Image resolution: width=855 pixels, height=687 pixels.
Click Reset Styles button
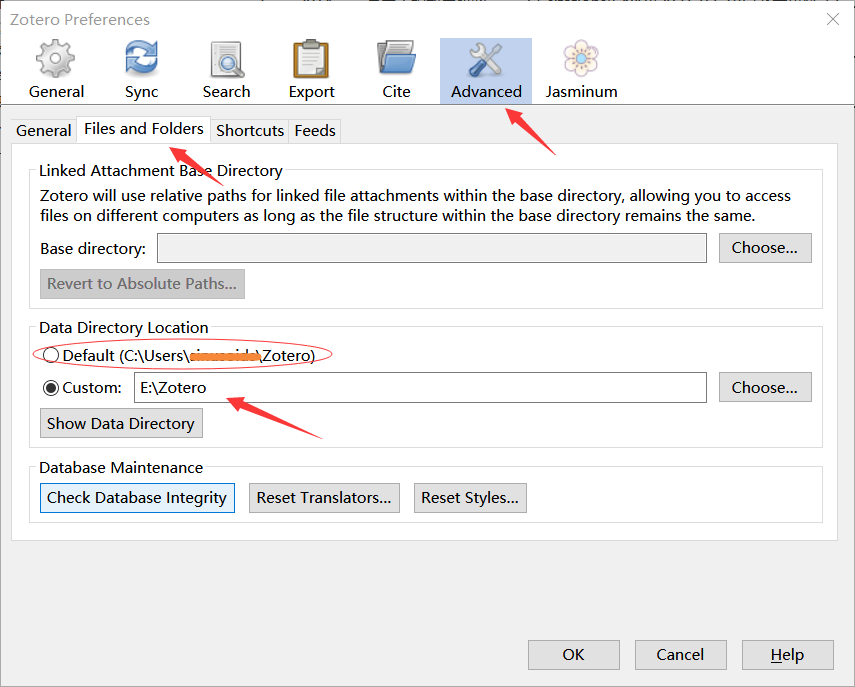point(470,498)
